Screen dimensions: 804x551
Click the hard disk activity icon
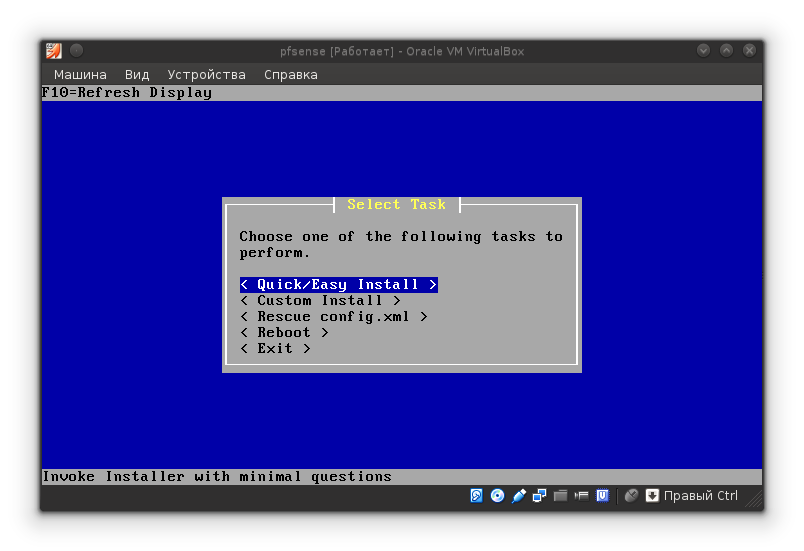[476, 496]
